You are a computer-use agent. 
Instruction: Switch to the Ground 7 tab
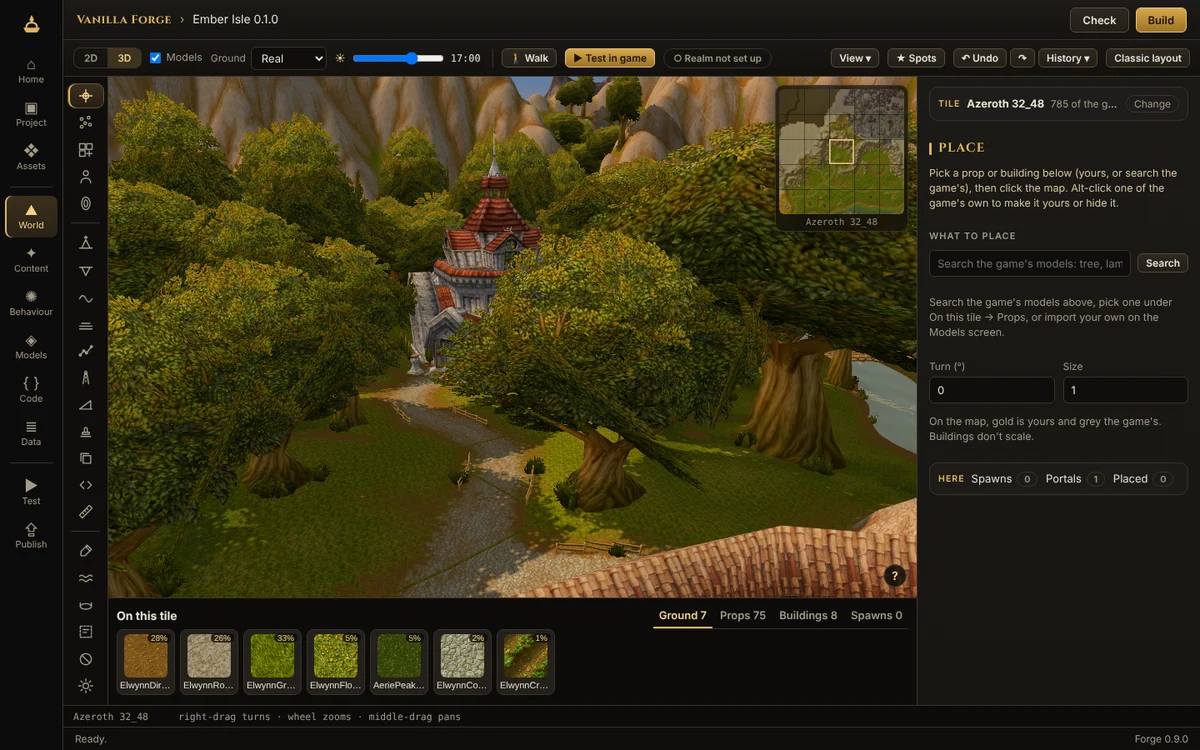682,616
